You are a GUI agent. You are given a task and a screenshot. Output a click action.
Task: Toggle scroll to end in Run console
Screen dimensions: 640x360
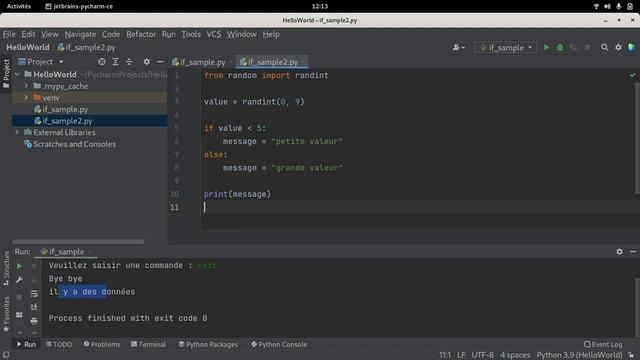[34, 307]
